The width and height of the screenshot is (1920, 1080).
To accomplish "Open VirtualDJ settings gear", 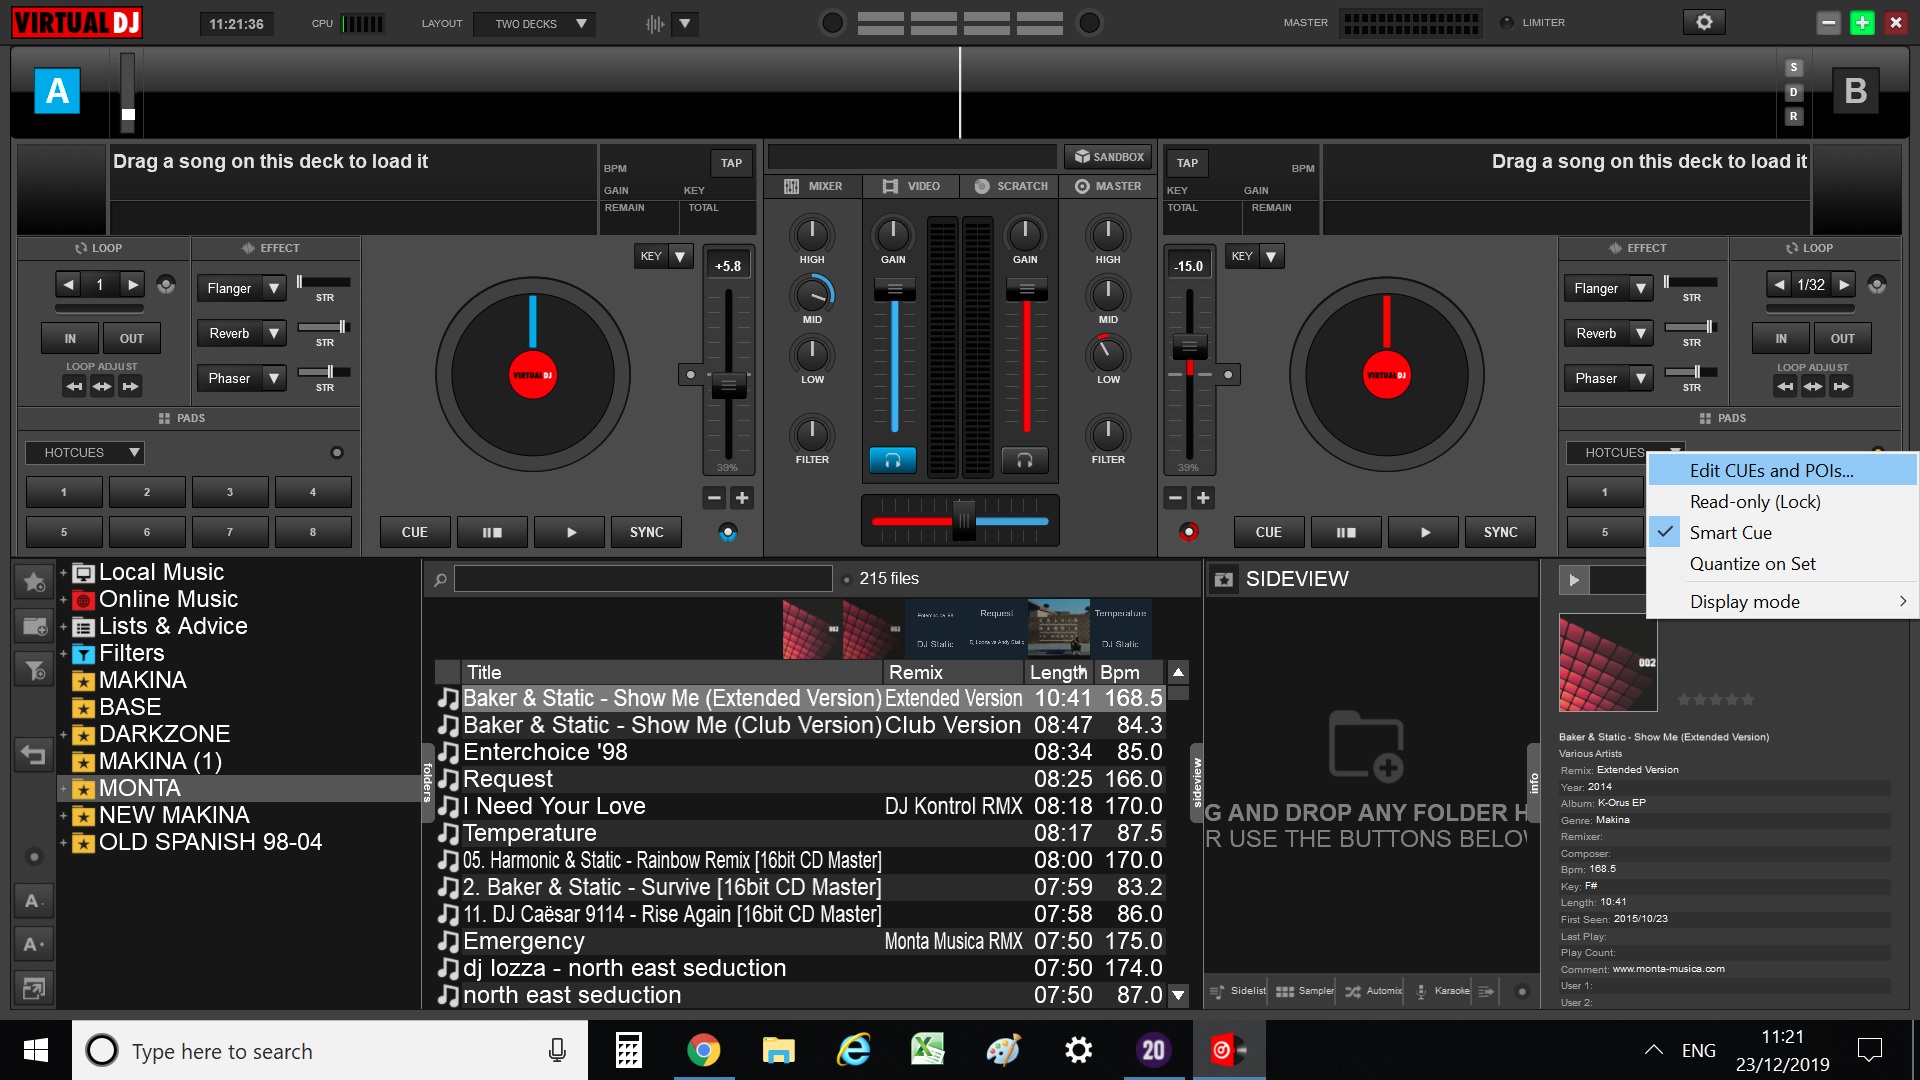I will [x=1704, y=22].
